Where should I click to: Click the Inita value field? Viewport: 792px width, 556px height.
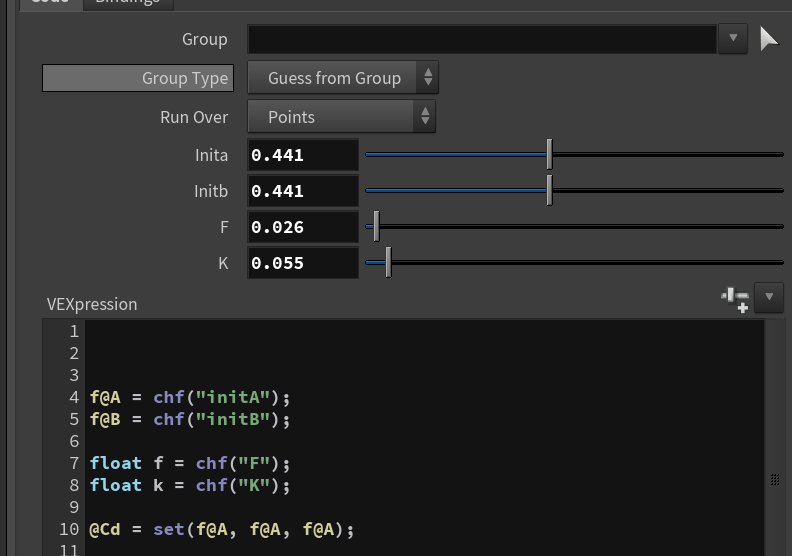303,155
